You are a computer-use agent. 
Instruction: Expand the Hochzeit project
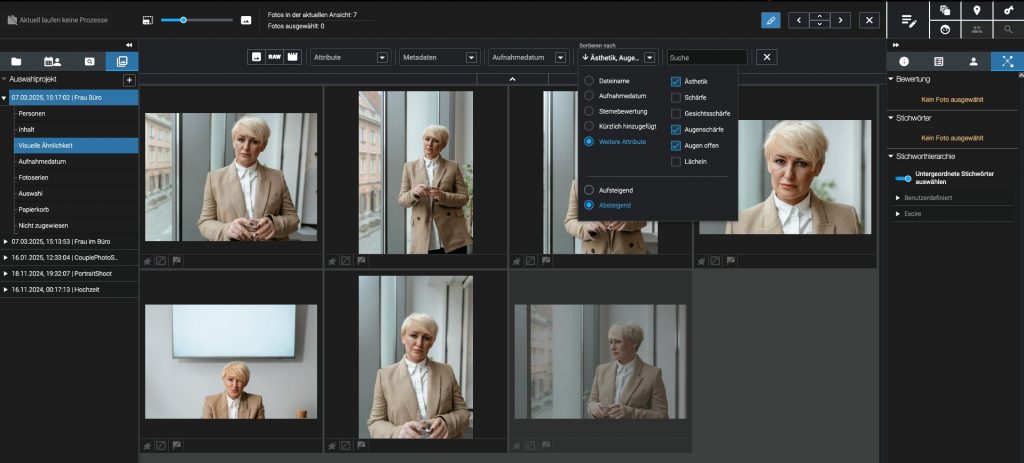6,289
